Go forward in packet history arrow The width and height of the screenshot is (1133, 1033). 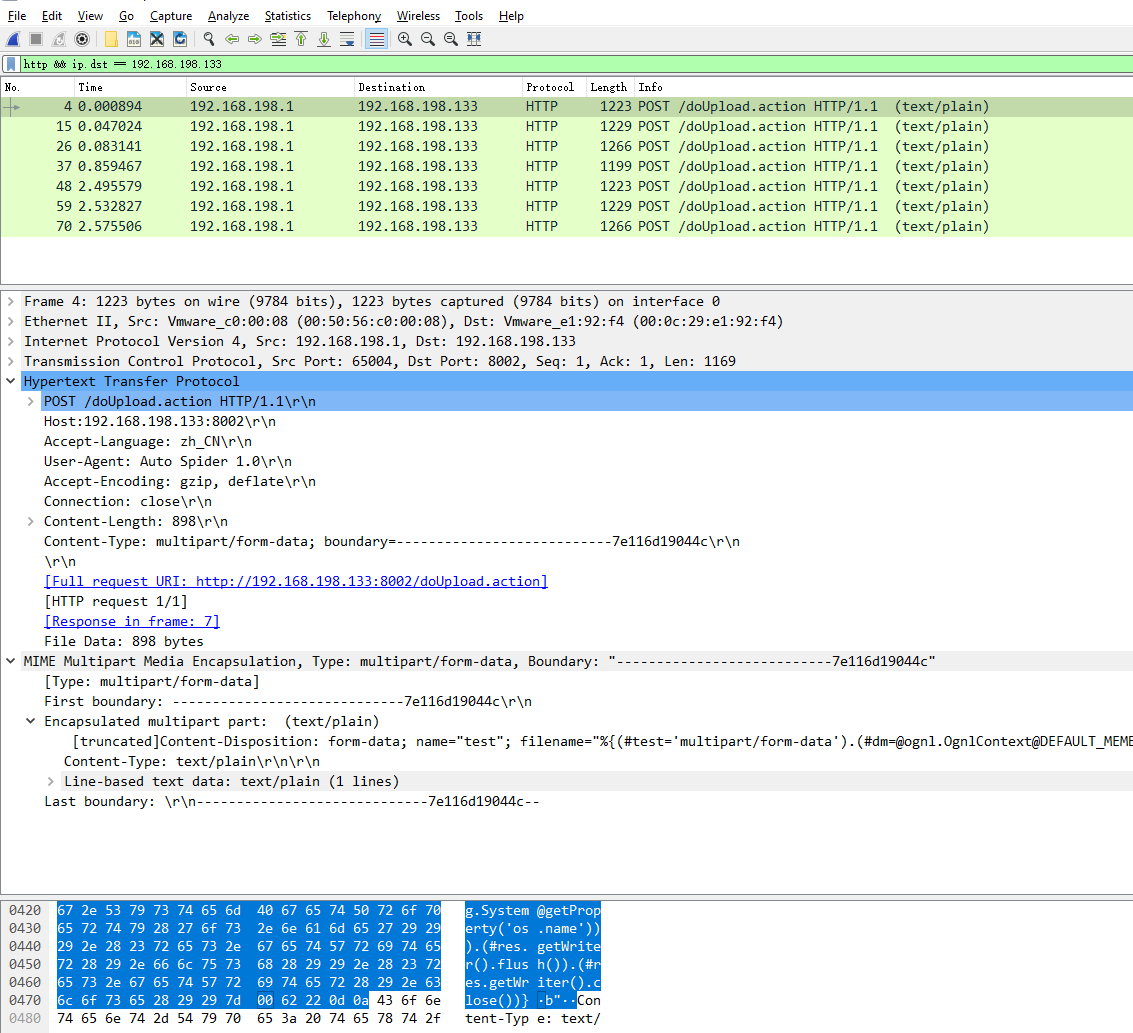pos(255,39)
